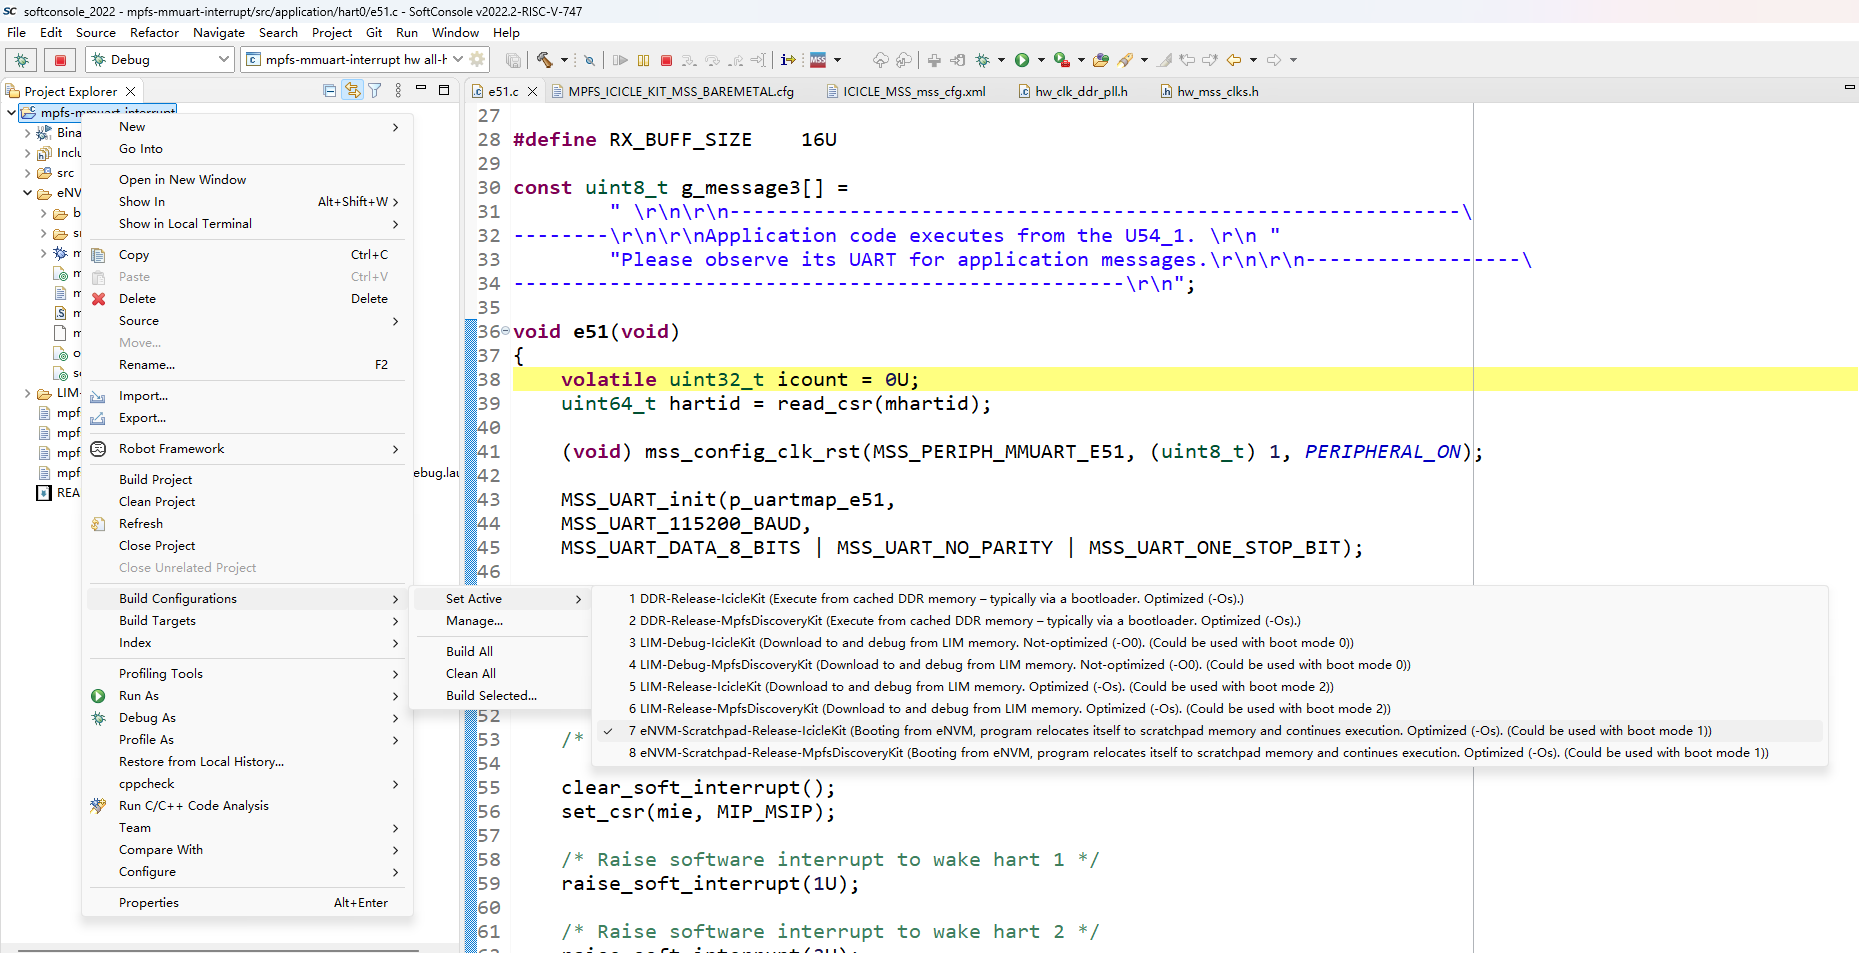
Task: Choose Clean Project in context menu
Action: 246,502
